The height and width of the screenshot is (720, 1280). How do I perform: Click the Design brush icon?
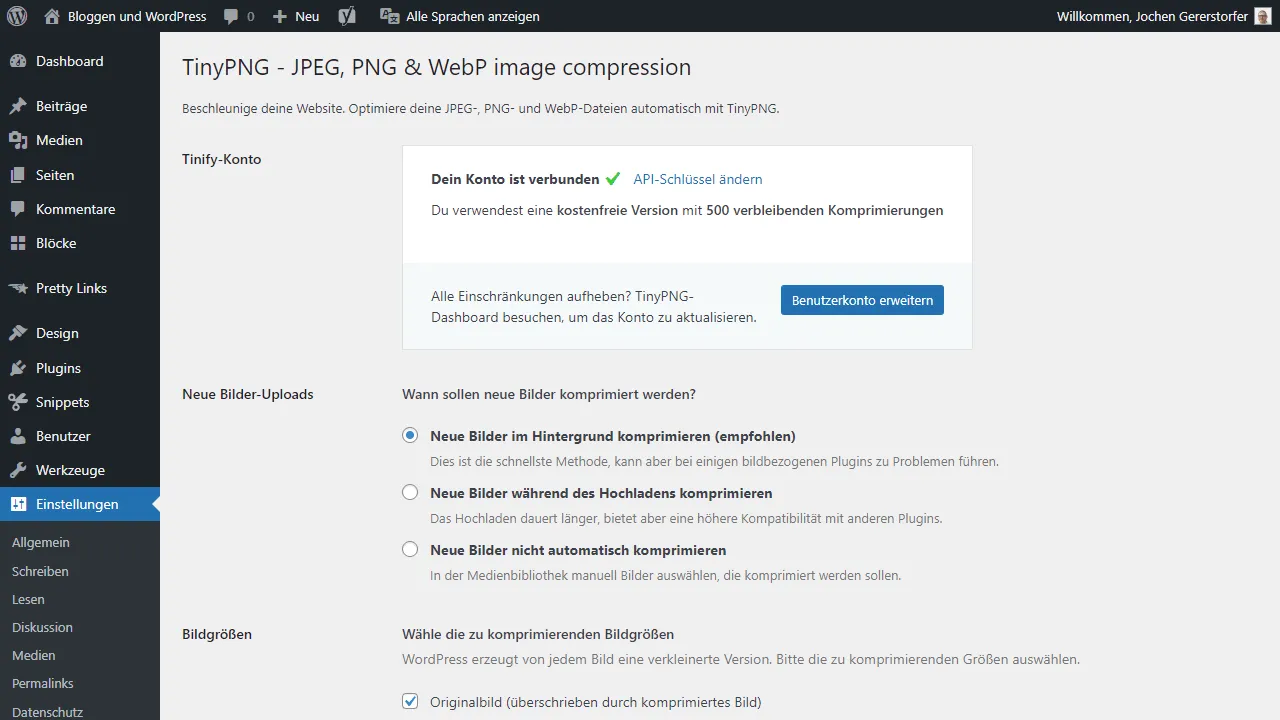18,333
